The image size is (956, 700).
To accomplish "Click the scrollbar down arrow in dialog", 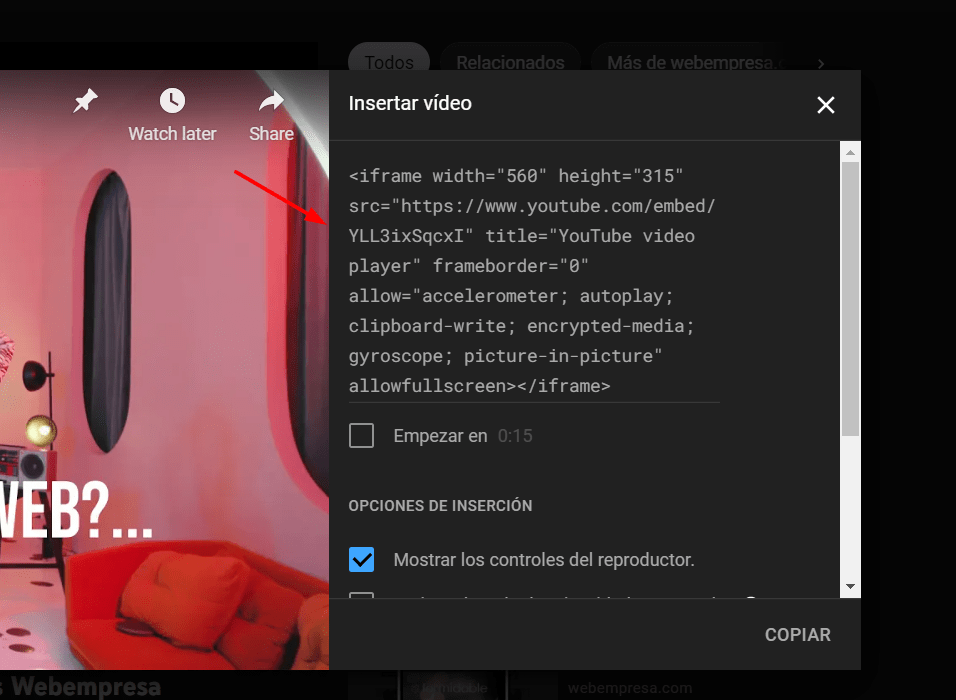I will tap(850, 587).
